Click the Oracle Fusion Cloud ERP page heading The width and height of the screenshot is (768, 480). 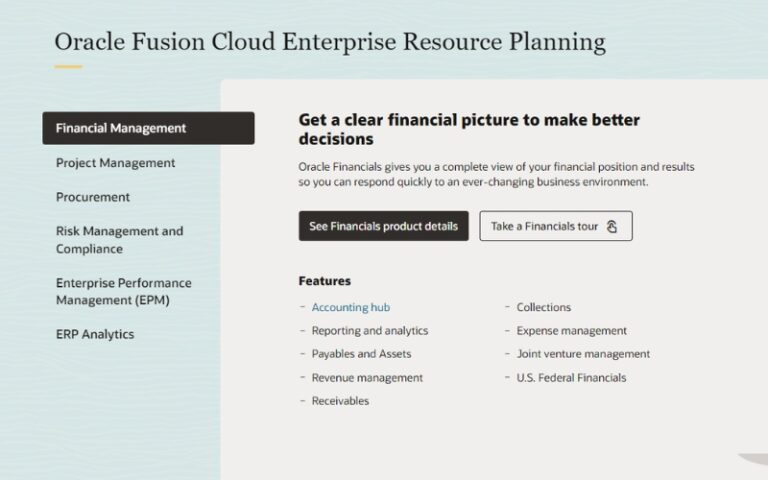point(330,42)
